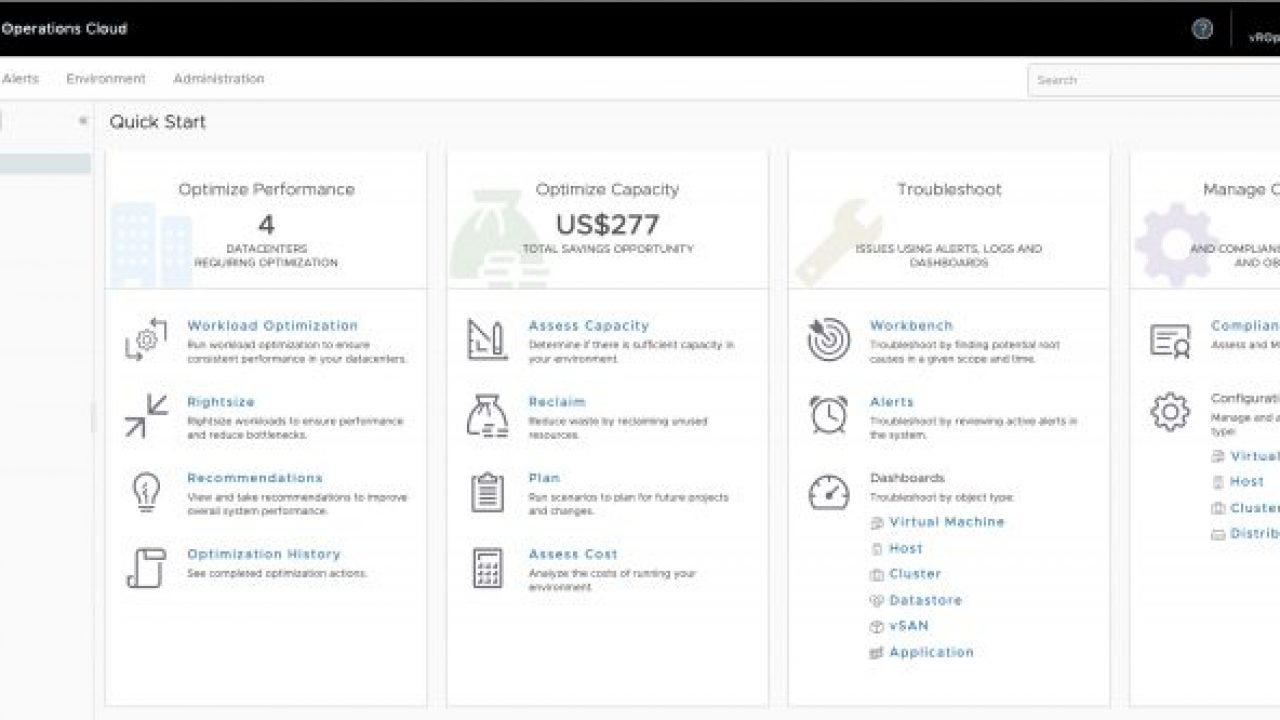Select the highlighted item in the left sidebar
The image size is (1280, 720).
(45, 164)
